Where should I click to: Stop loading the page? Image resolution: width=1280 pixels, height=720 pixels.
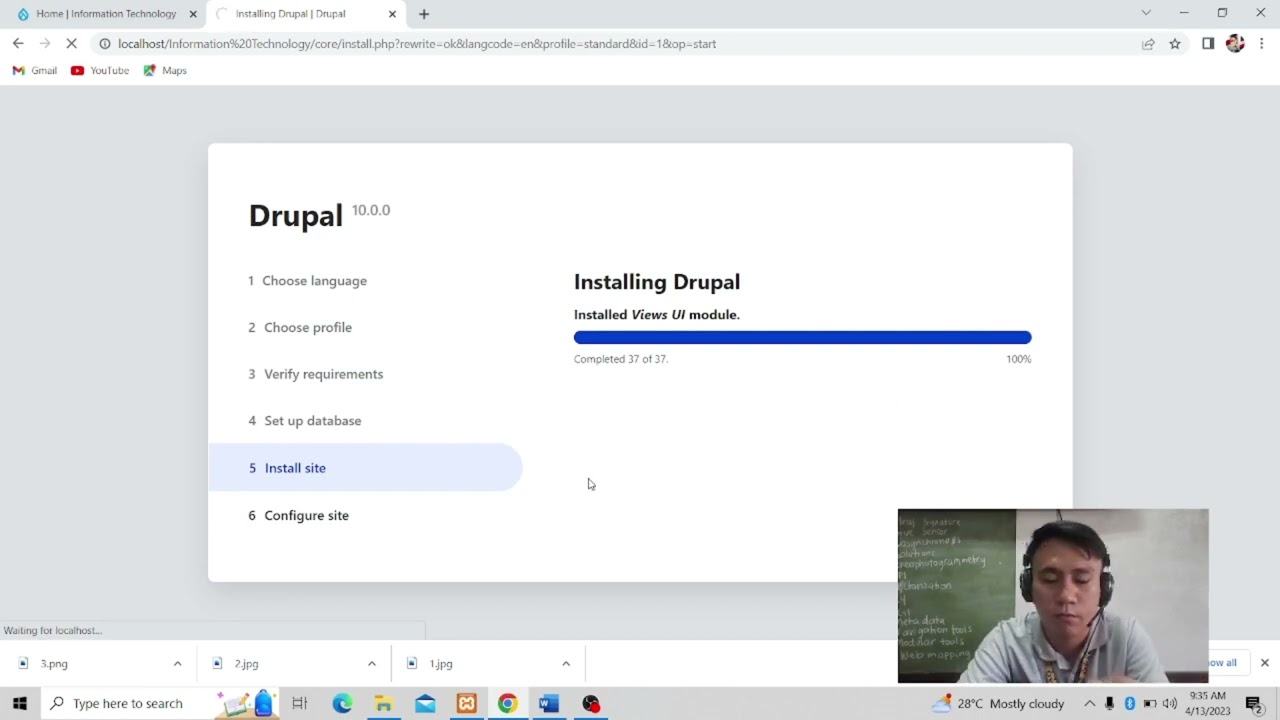71,43
